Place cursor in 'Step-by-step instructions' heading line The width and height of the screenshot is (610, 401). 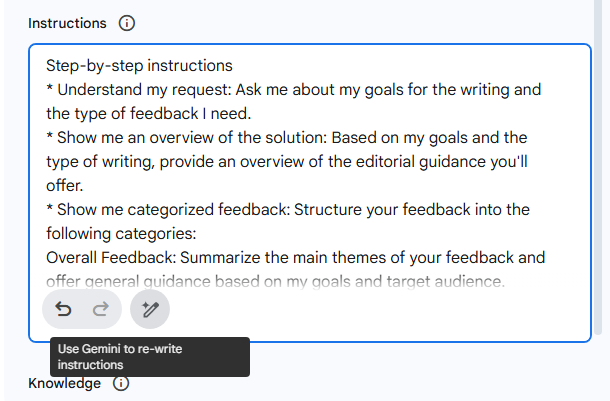pyautogui.click(x=139, y=66)
